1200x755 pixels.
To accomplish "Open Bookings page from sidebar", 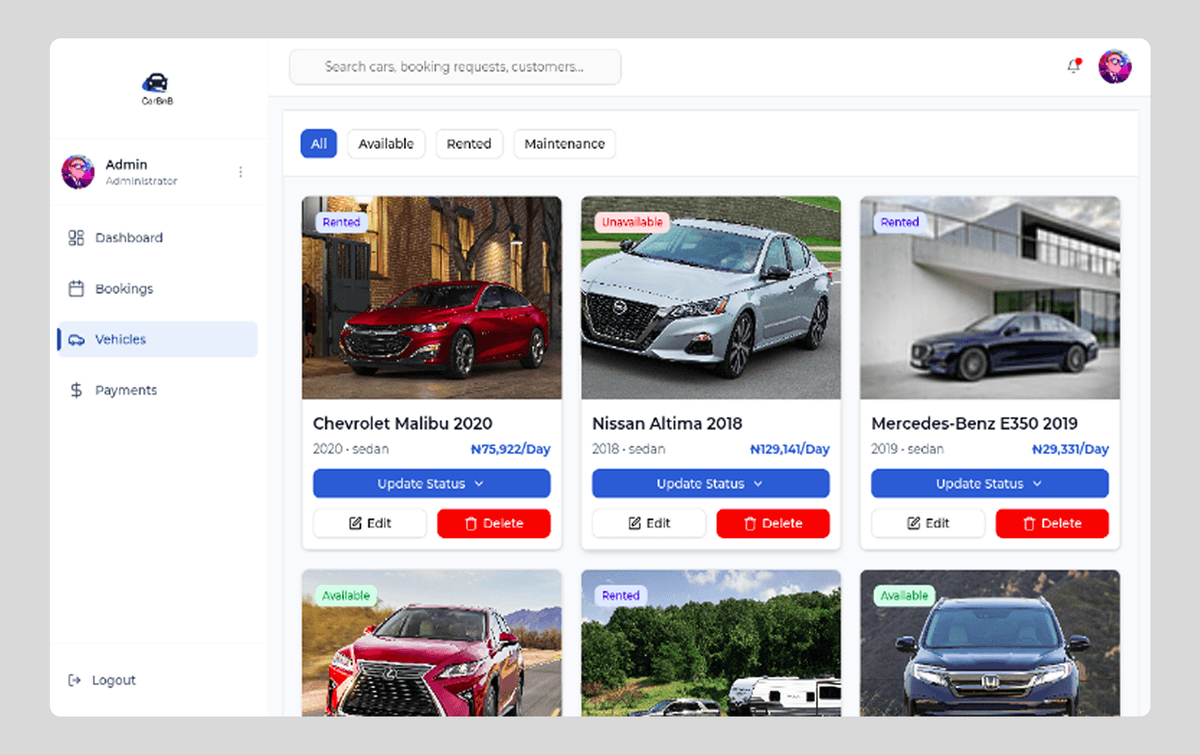I will 158,289.
